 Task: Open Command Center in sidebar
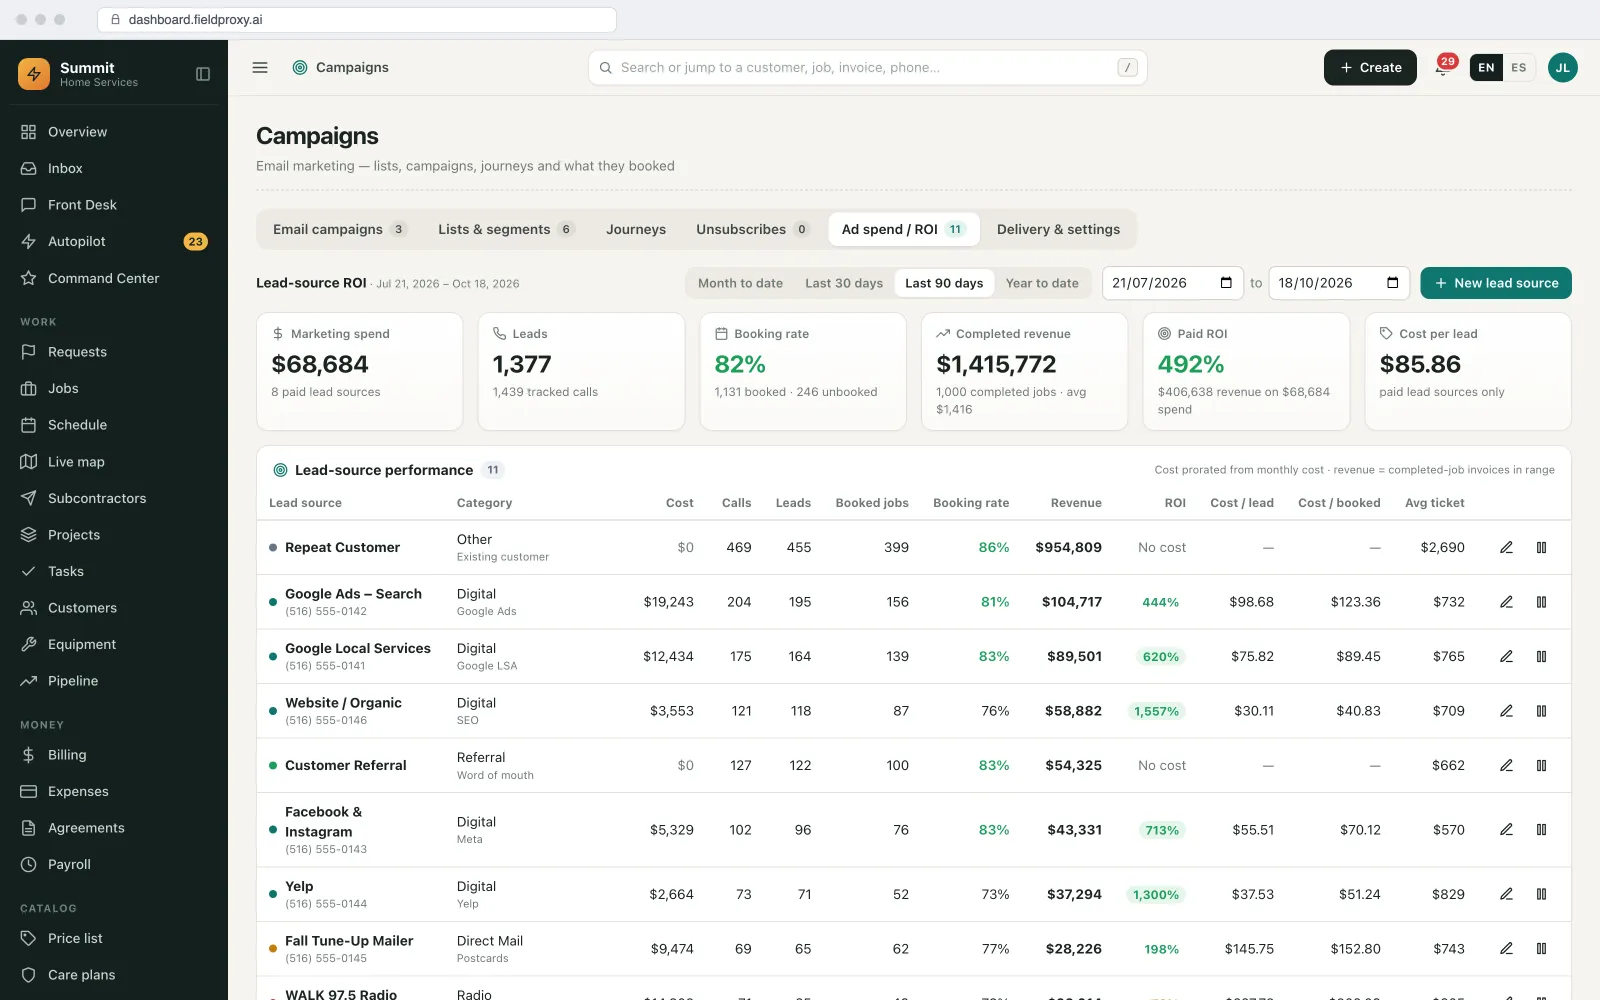114,278
